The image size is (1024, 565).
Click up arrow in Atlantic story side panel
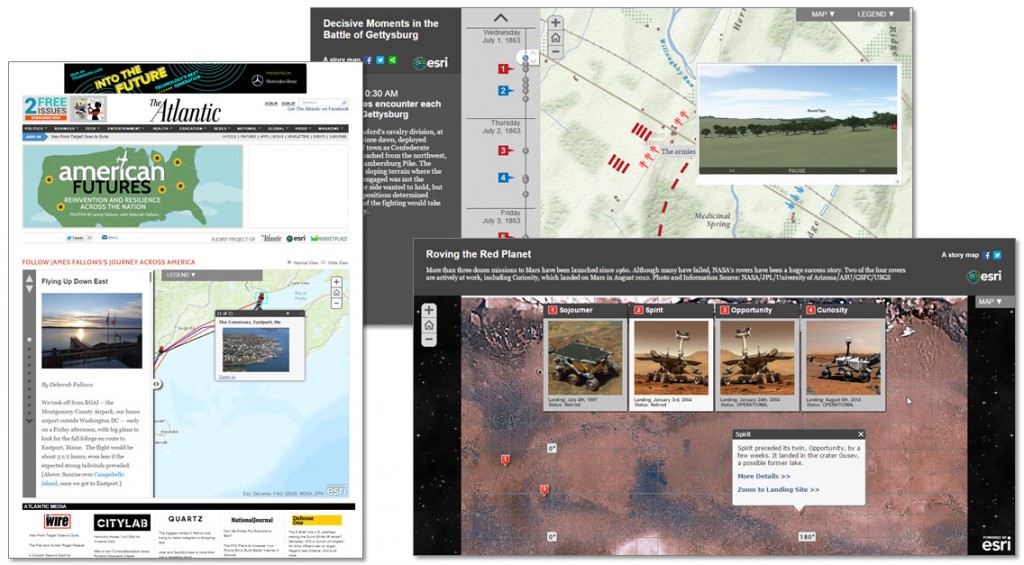(x=29, y=279)
